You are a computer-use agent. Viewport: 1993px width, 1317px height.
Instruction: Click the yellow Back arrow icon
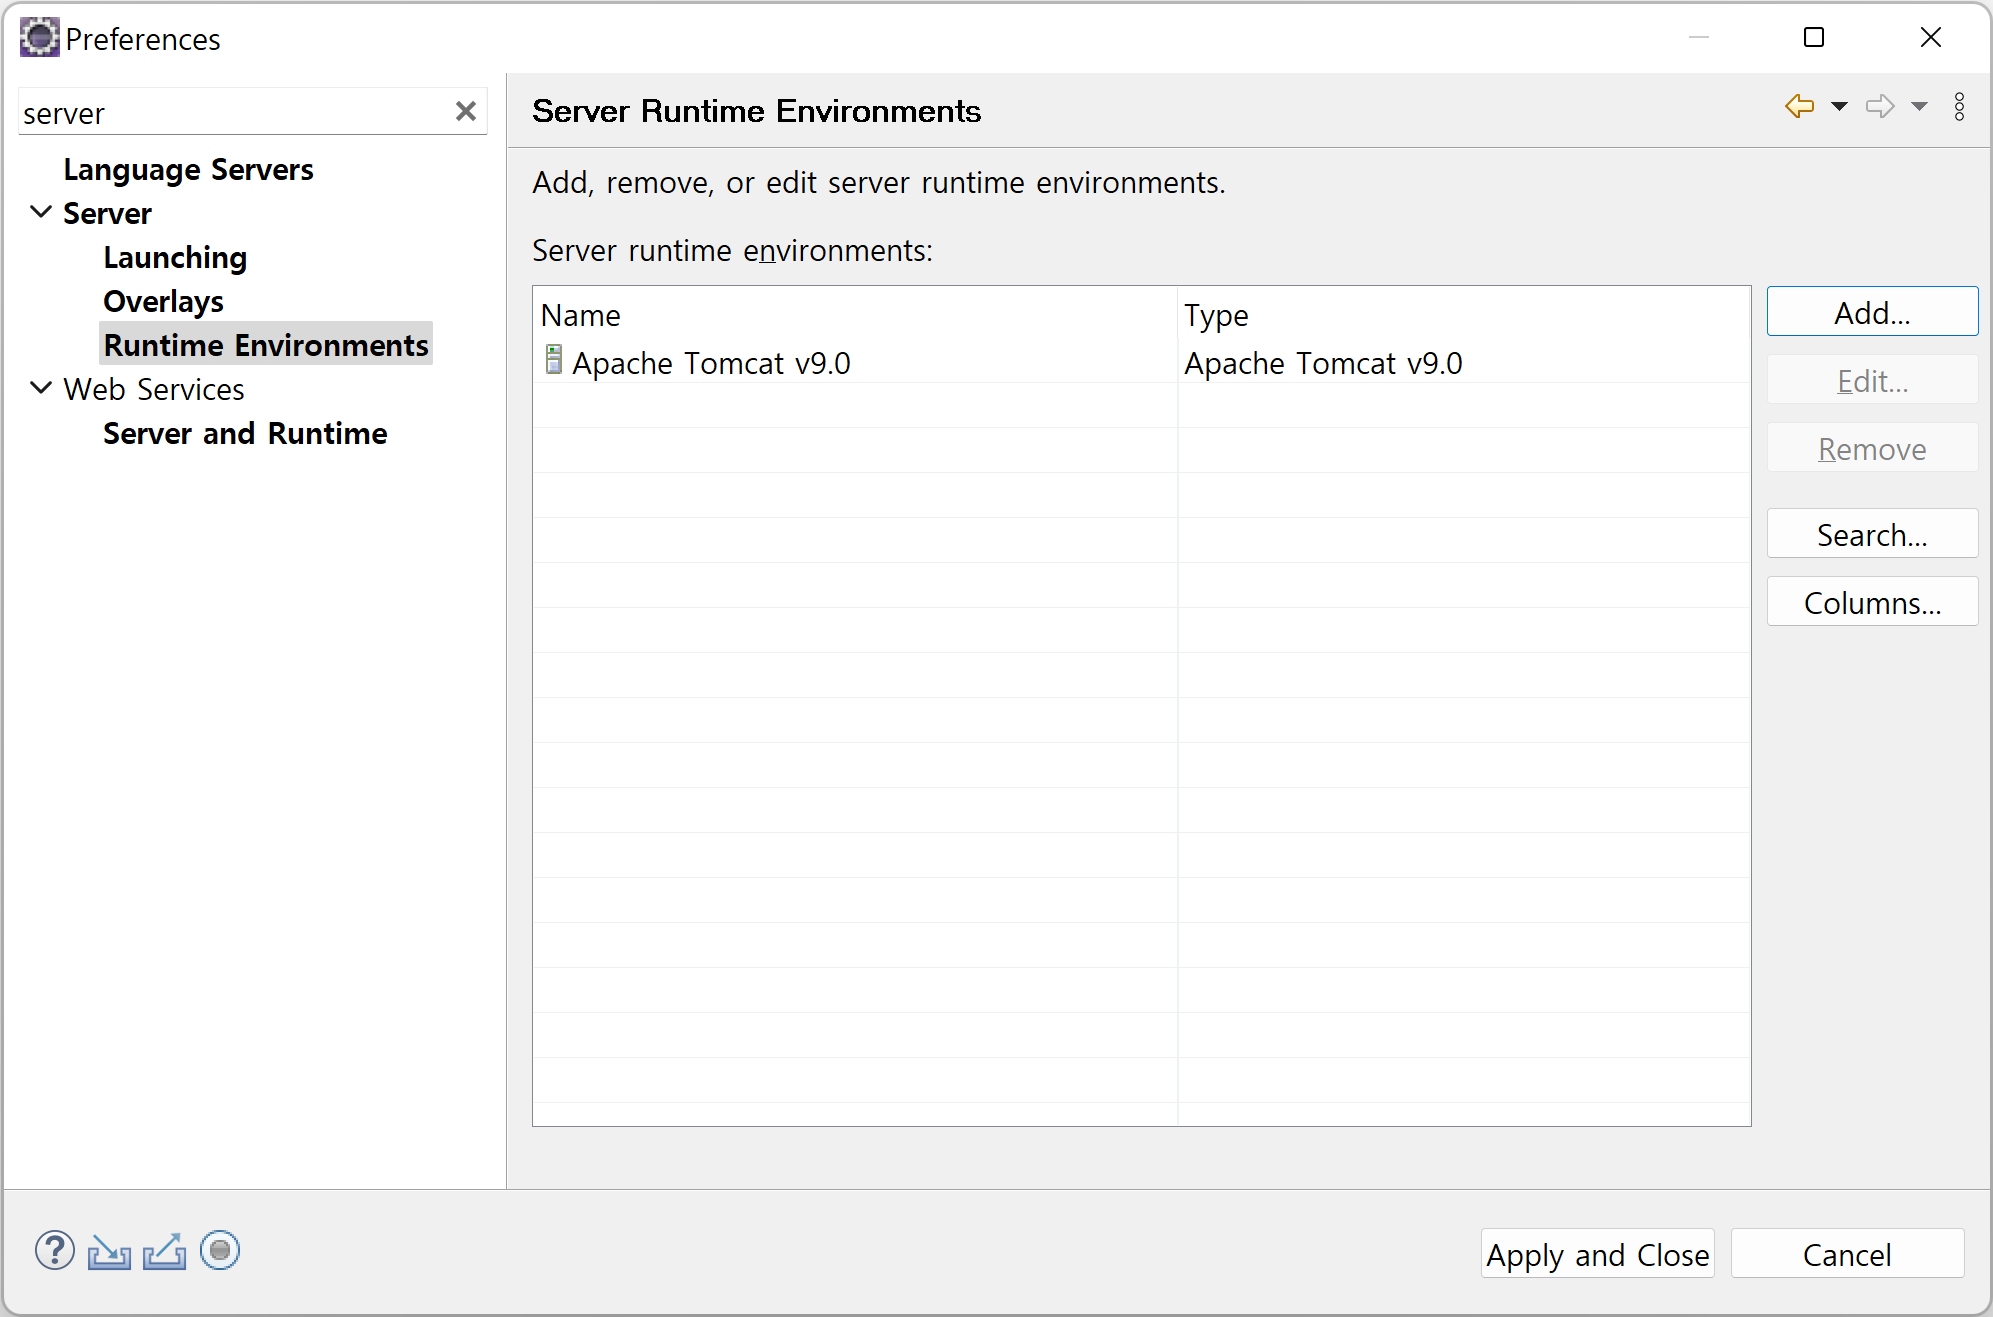1799,106
